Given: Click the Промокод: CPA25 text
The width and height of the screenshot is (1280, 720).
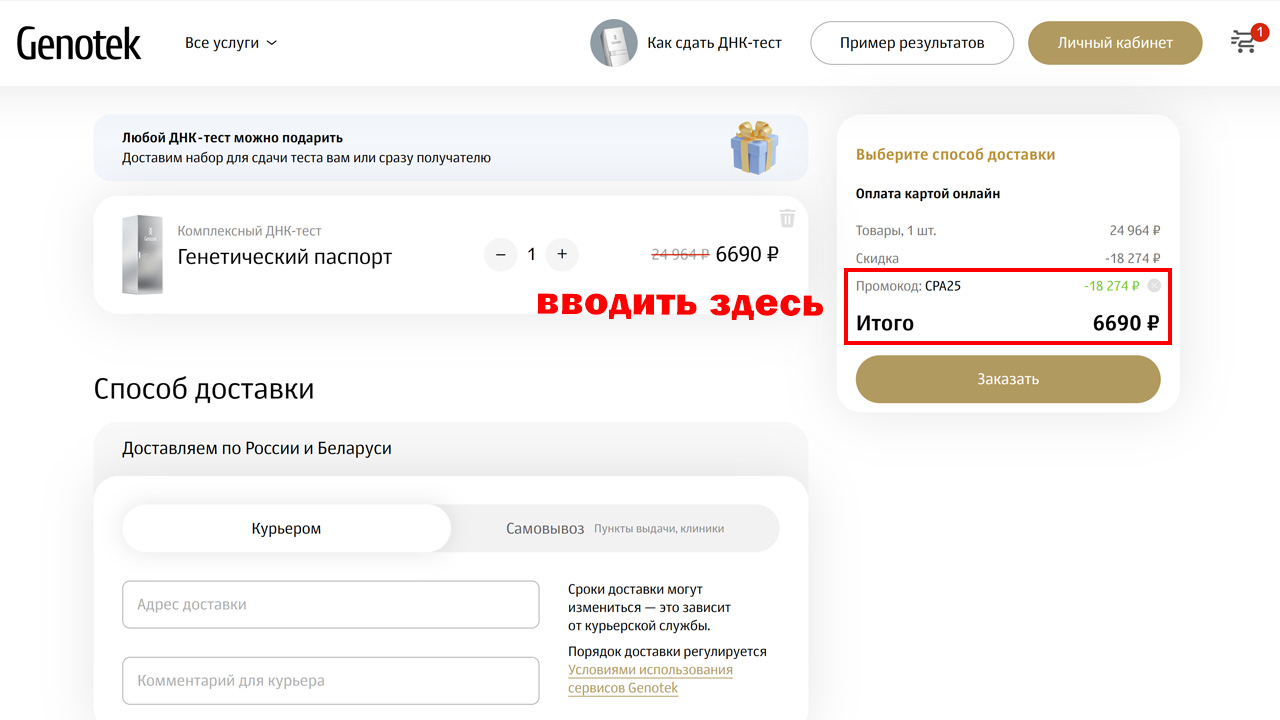Looking at the screenshot, I should (908, 286).
